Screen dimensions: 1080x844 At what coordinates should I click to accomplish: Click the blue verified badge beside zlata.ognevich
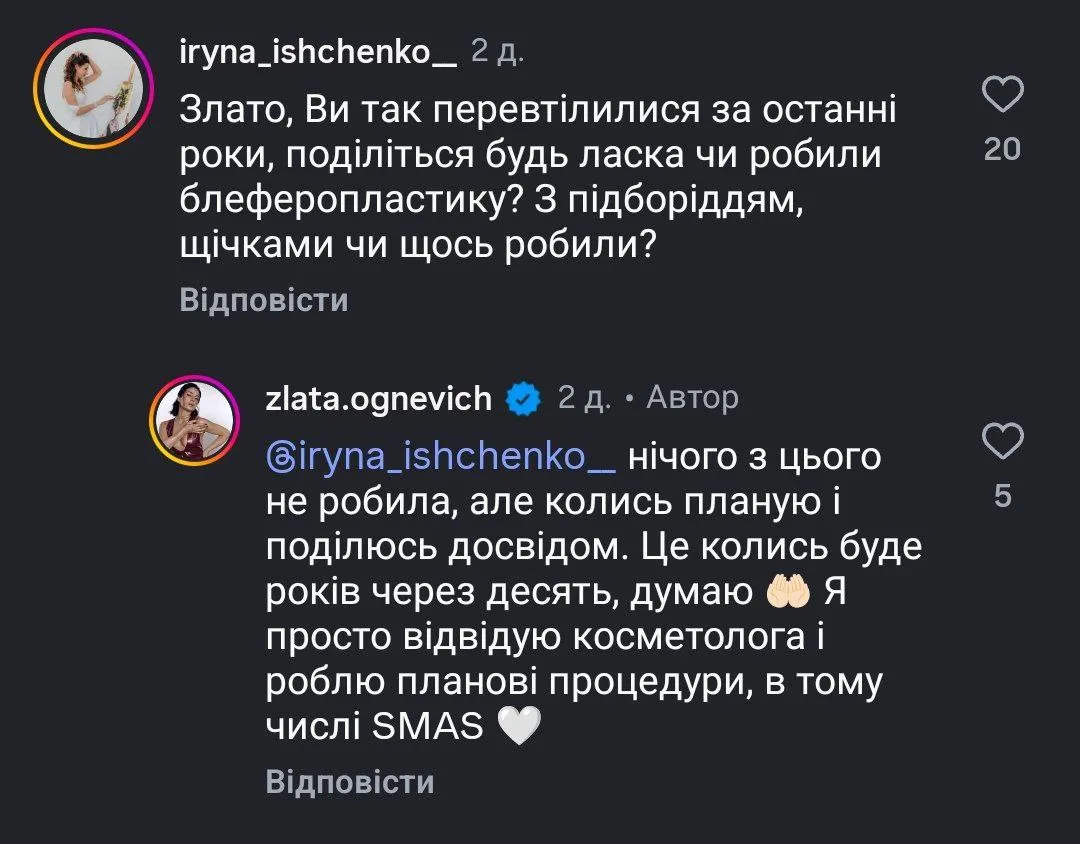(x=524, y=399)
